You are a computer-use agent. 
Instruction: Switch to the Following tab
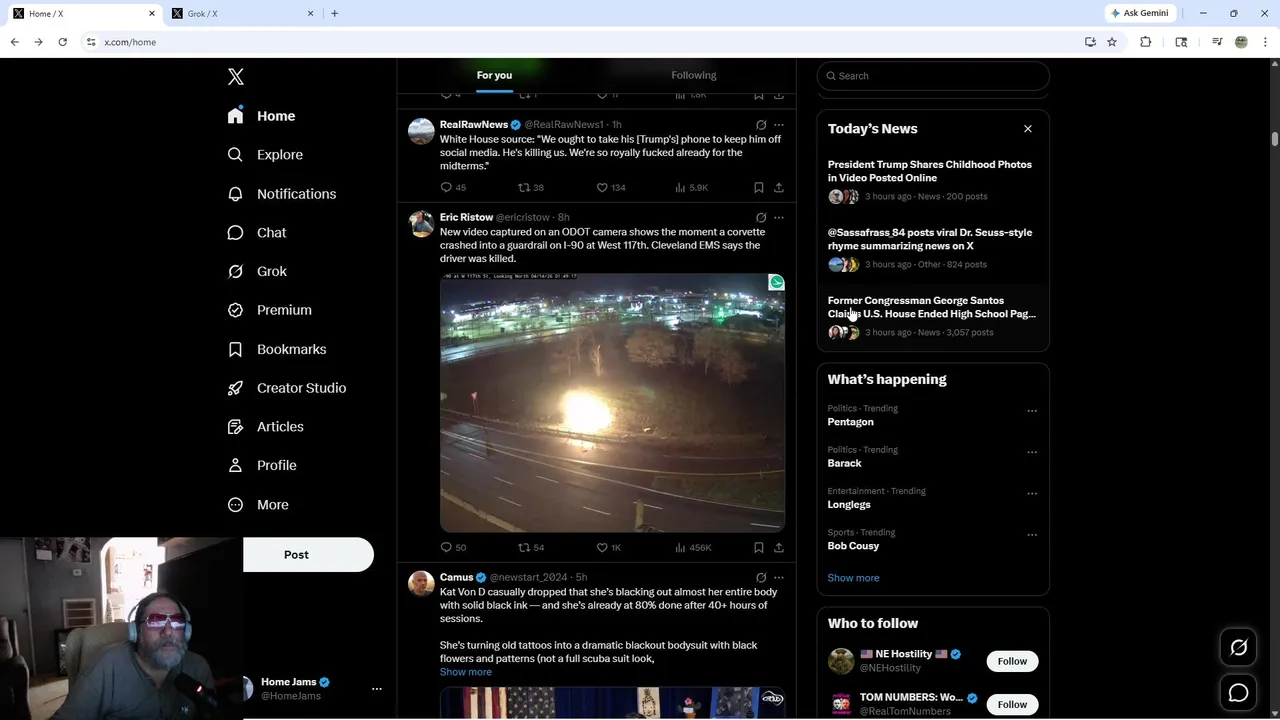694,75
